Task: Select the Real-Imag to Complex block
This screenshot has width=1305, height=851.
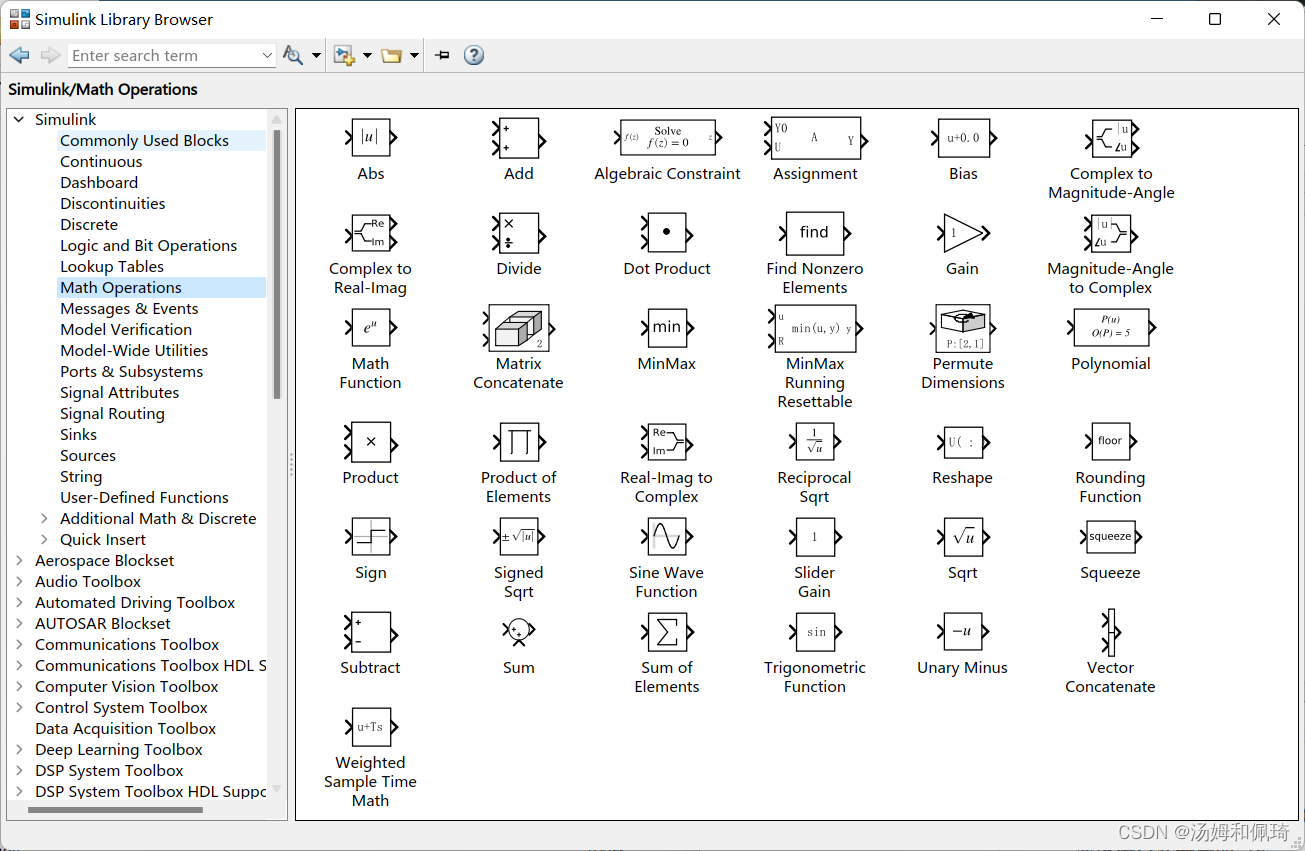Action: [x=666, y=442]
